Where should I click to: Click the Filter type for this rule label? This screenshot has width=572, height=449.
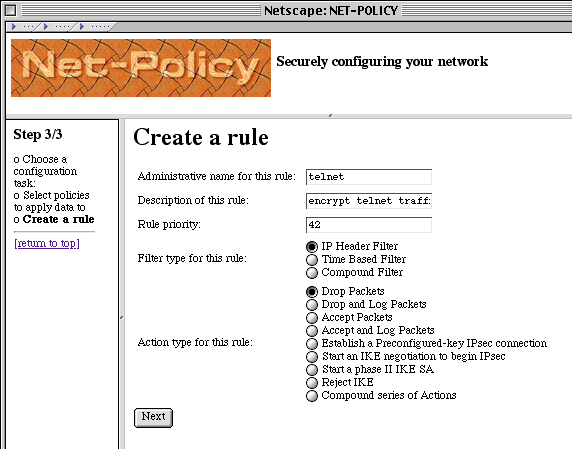pos(192,259)
